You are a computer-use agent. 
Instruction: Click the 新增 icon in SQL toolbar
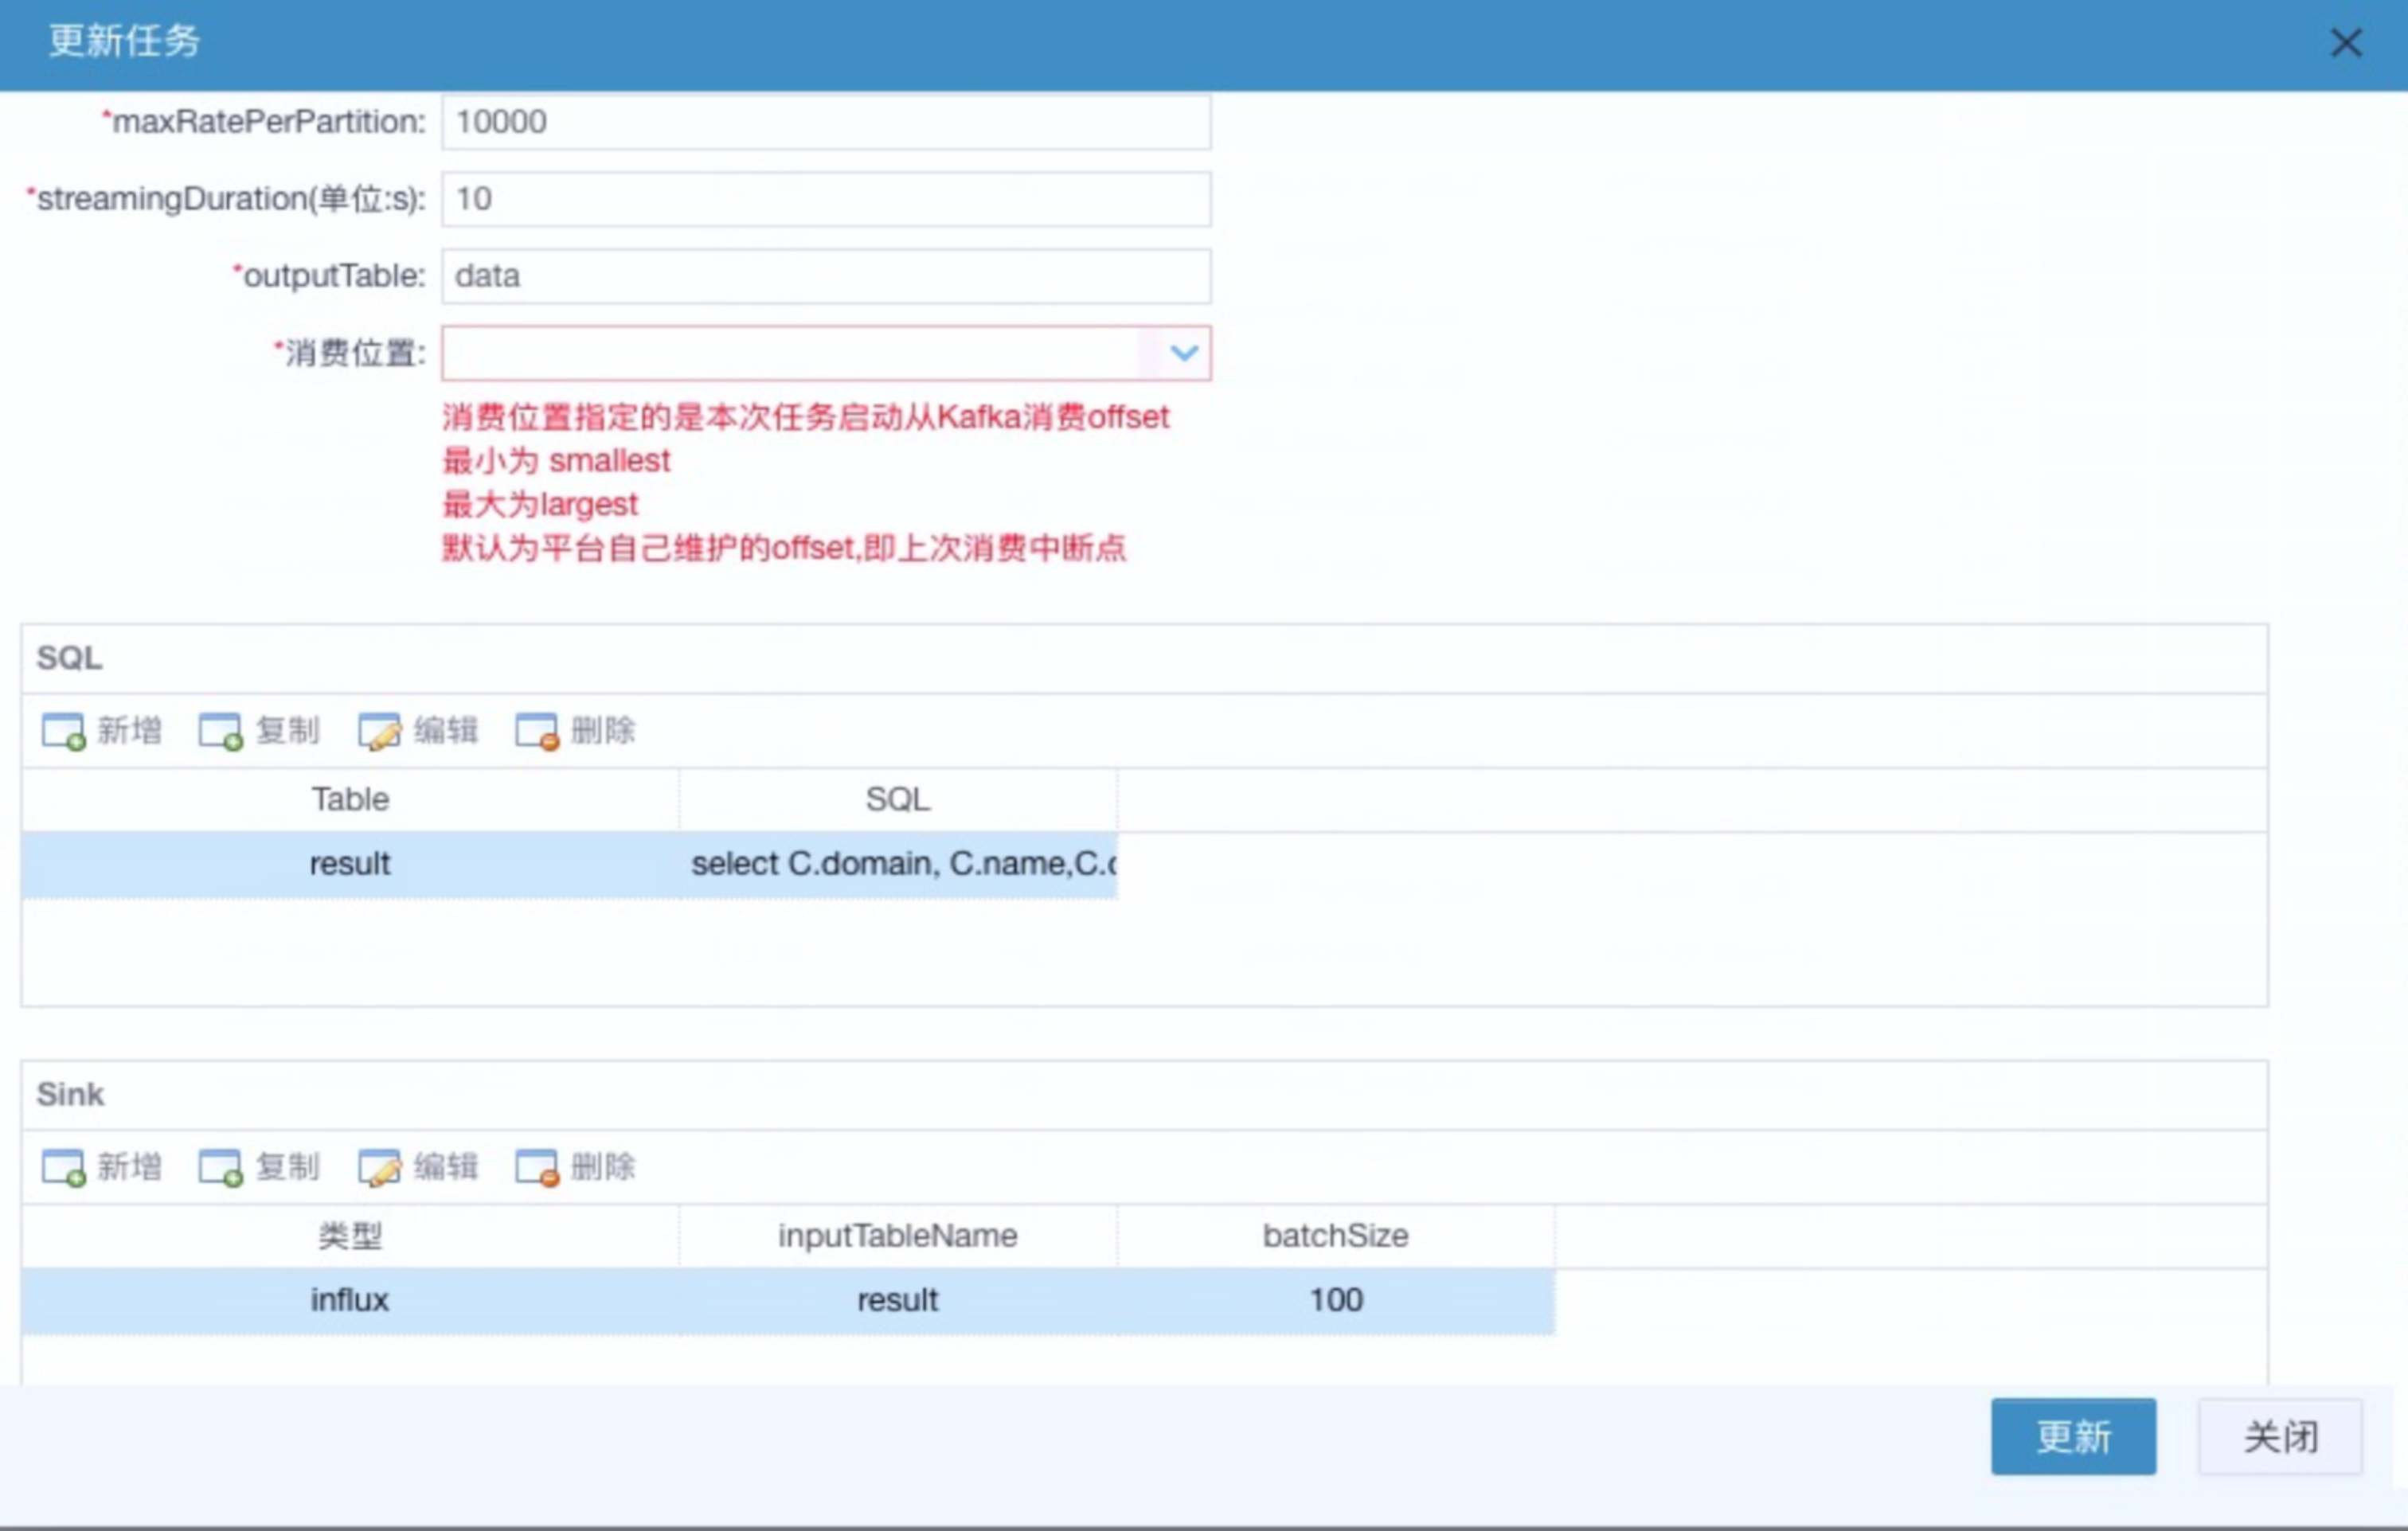coord(63,731)
